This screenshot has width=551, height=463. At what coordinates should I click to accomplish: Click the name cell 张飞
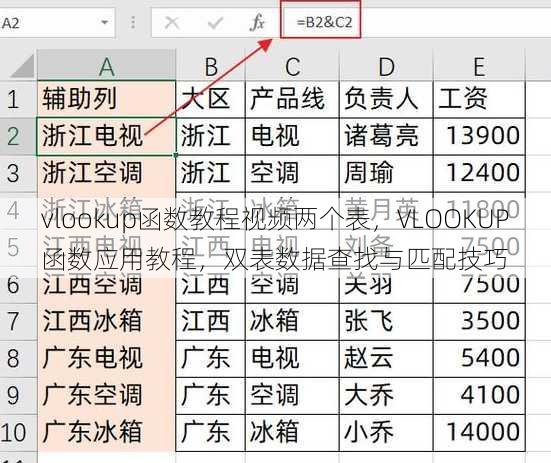(386, 321)
